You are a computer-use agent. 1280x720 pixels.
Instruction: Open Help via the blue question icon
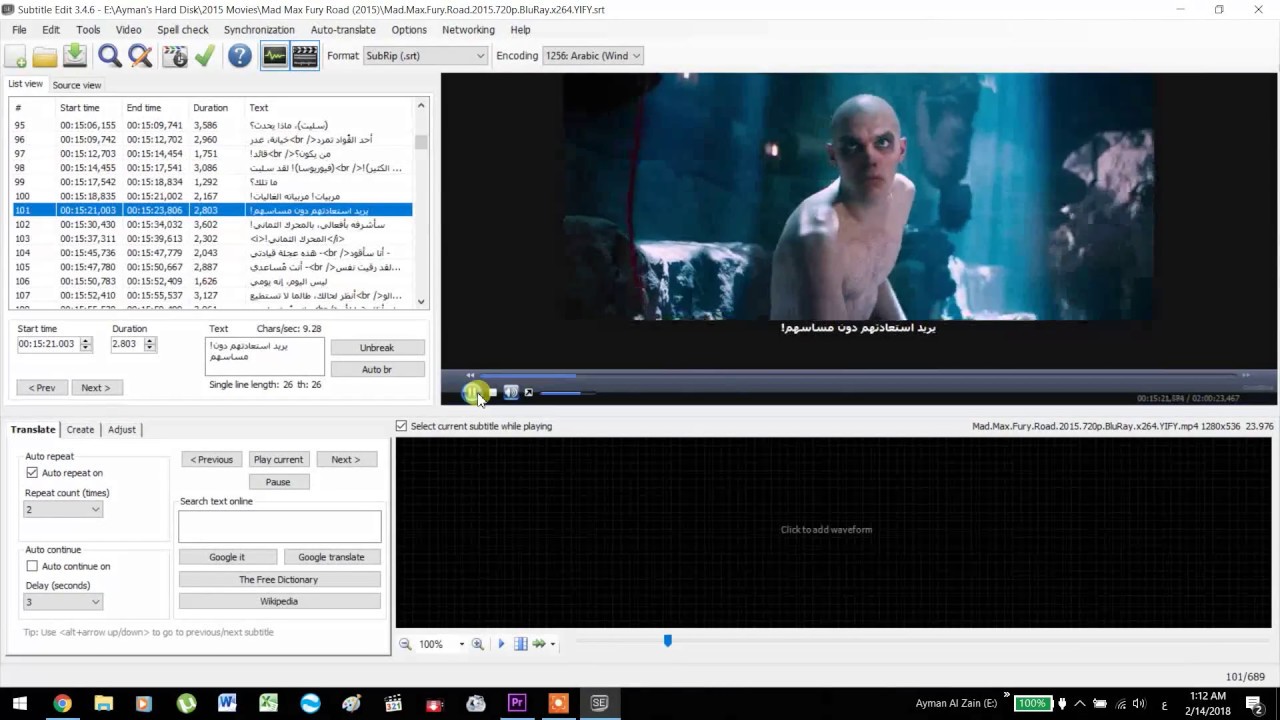(x=240, y=56)
